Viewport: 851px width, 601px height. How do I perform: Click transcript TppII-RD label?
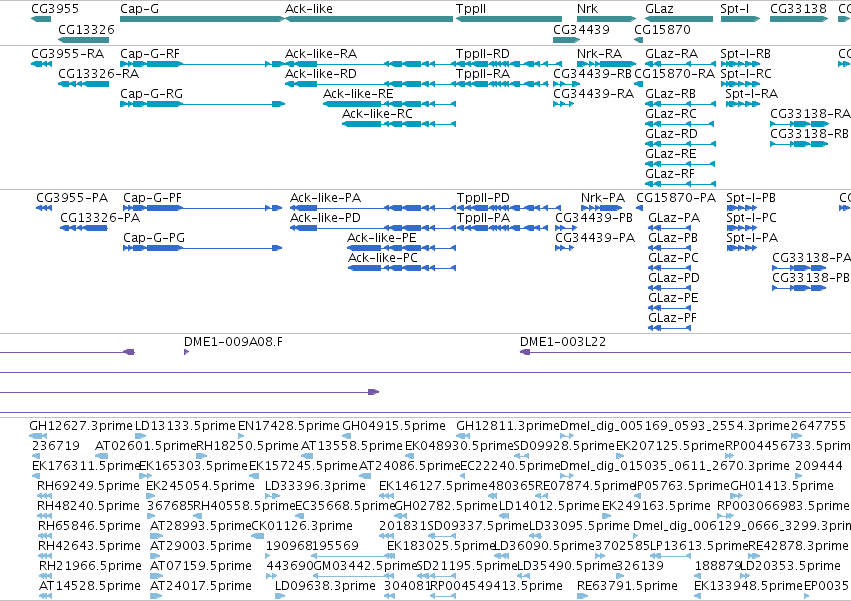483,54
